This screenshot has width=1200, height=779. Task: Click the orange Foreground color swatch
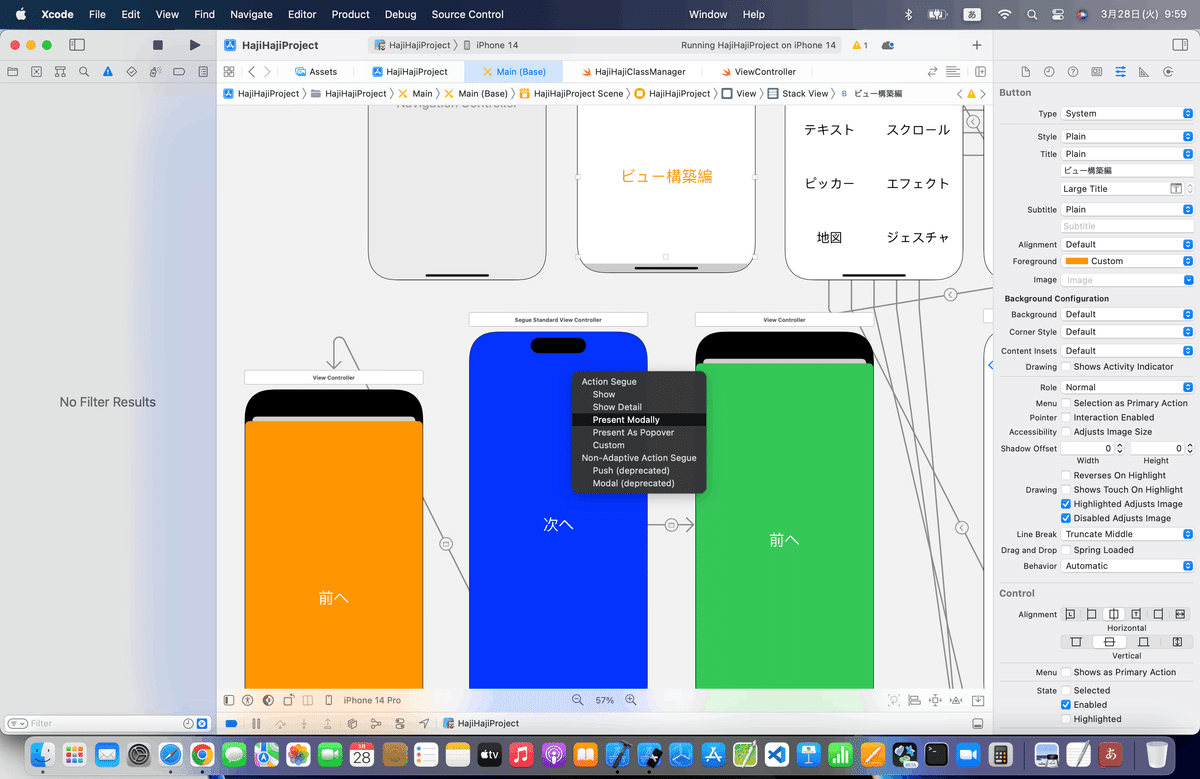click(1077, 261)
